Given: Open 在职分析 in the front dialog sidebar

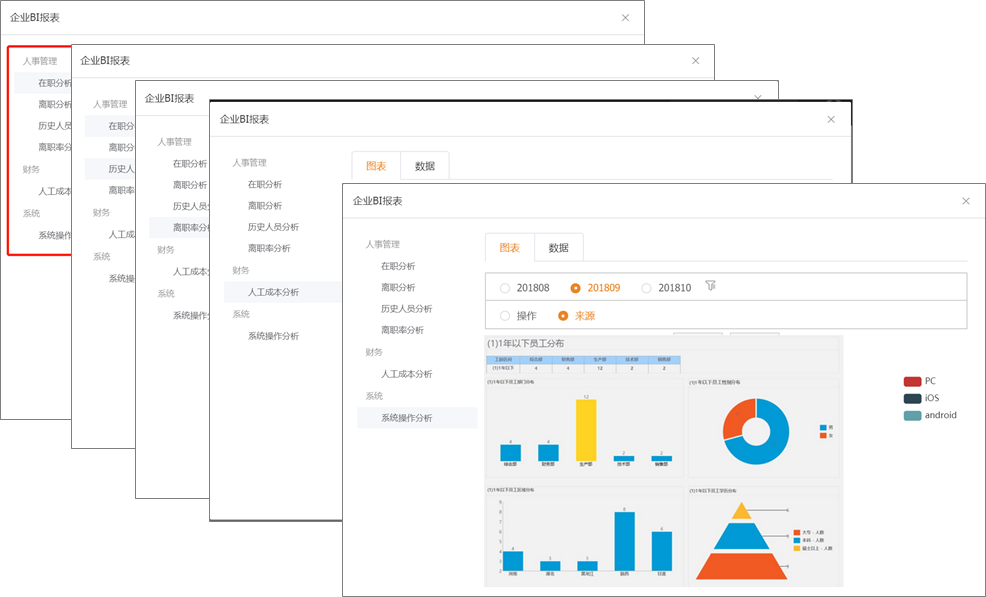Looking at the screenshot, I should [398, 266].
